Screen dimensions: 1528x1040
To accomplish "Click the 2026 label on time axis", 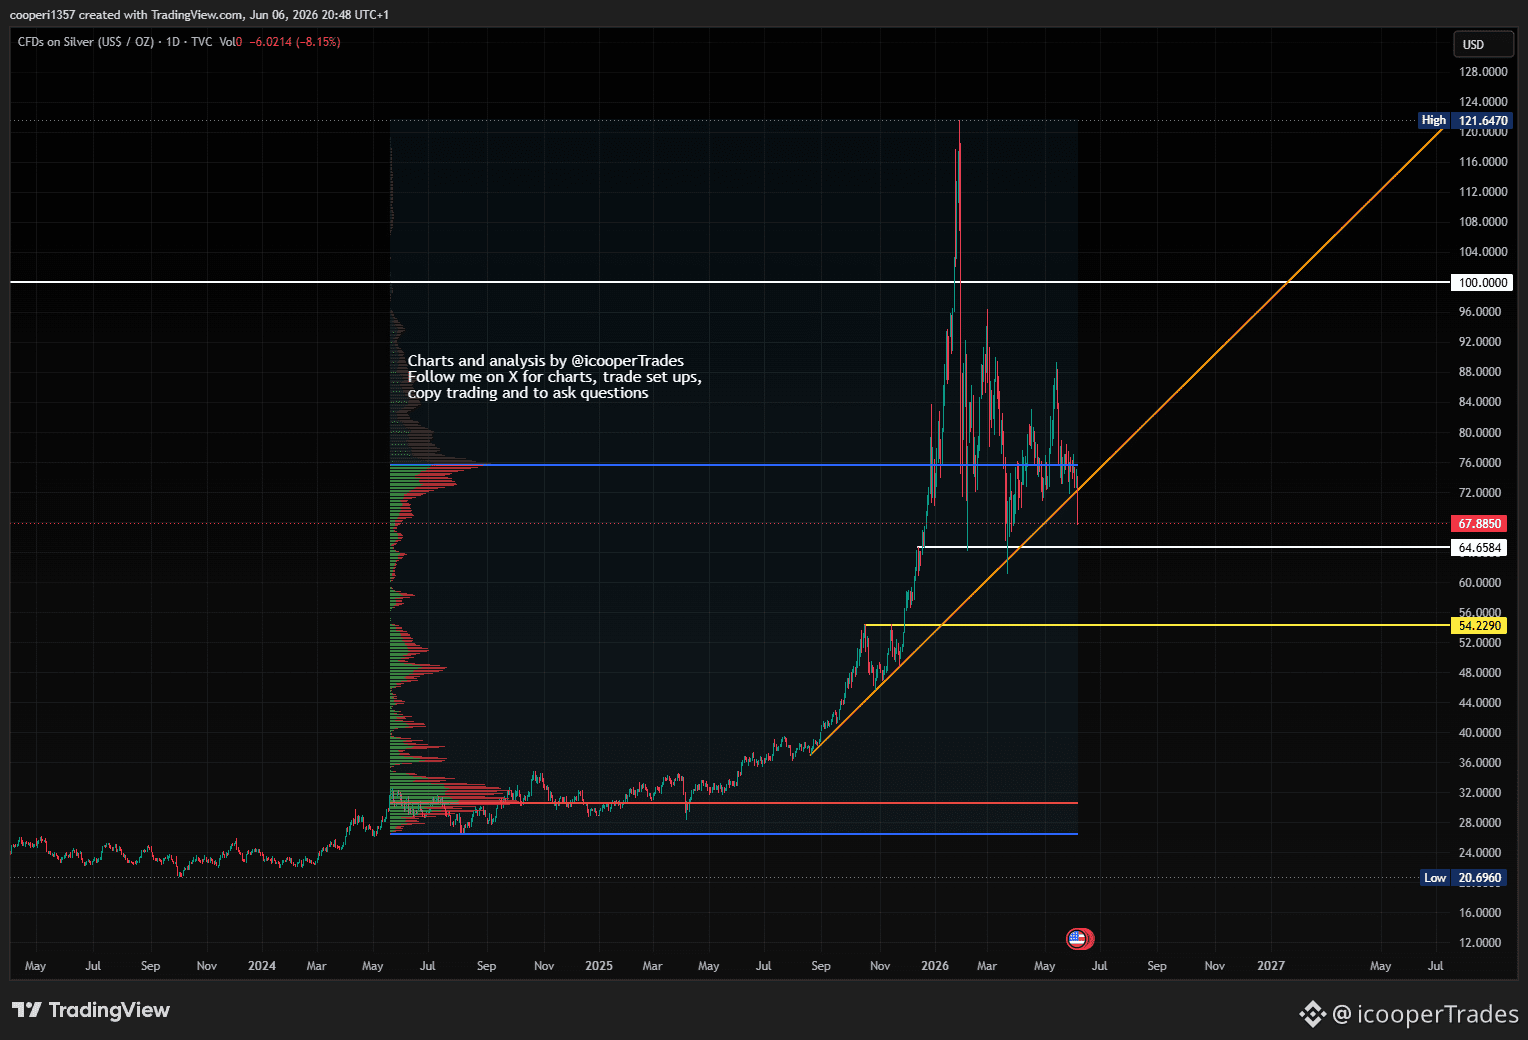I will [935, 966].
